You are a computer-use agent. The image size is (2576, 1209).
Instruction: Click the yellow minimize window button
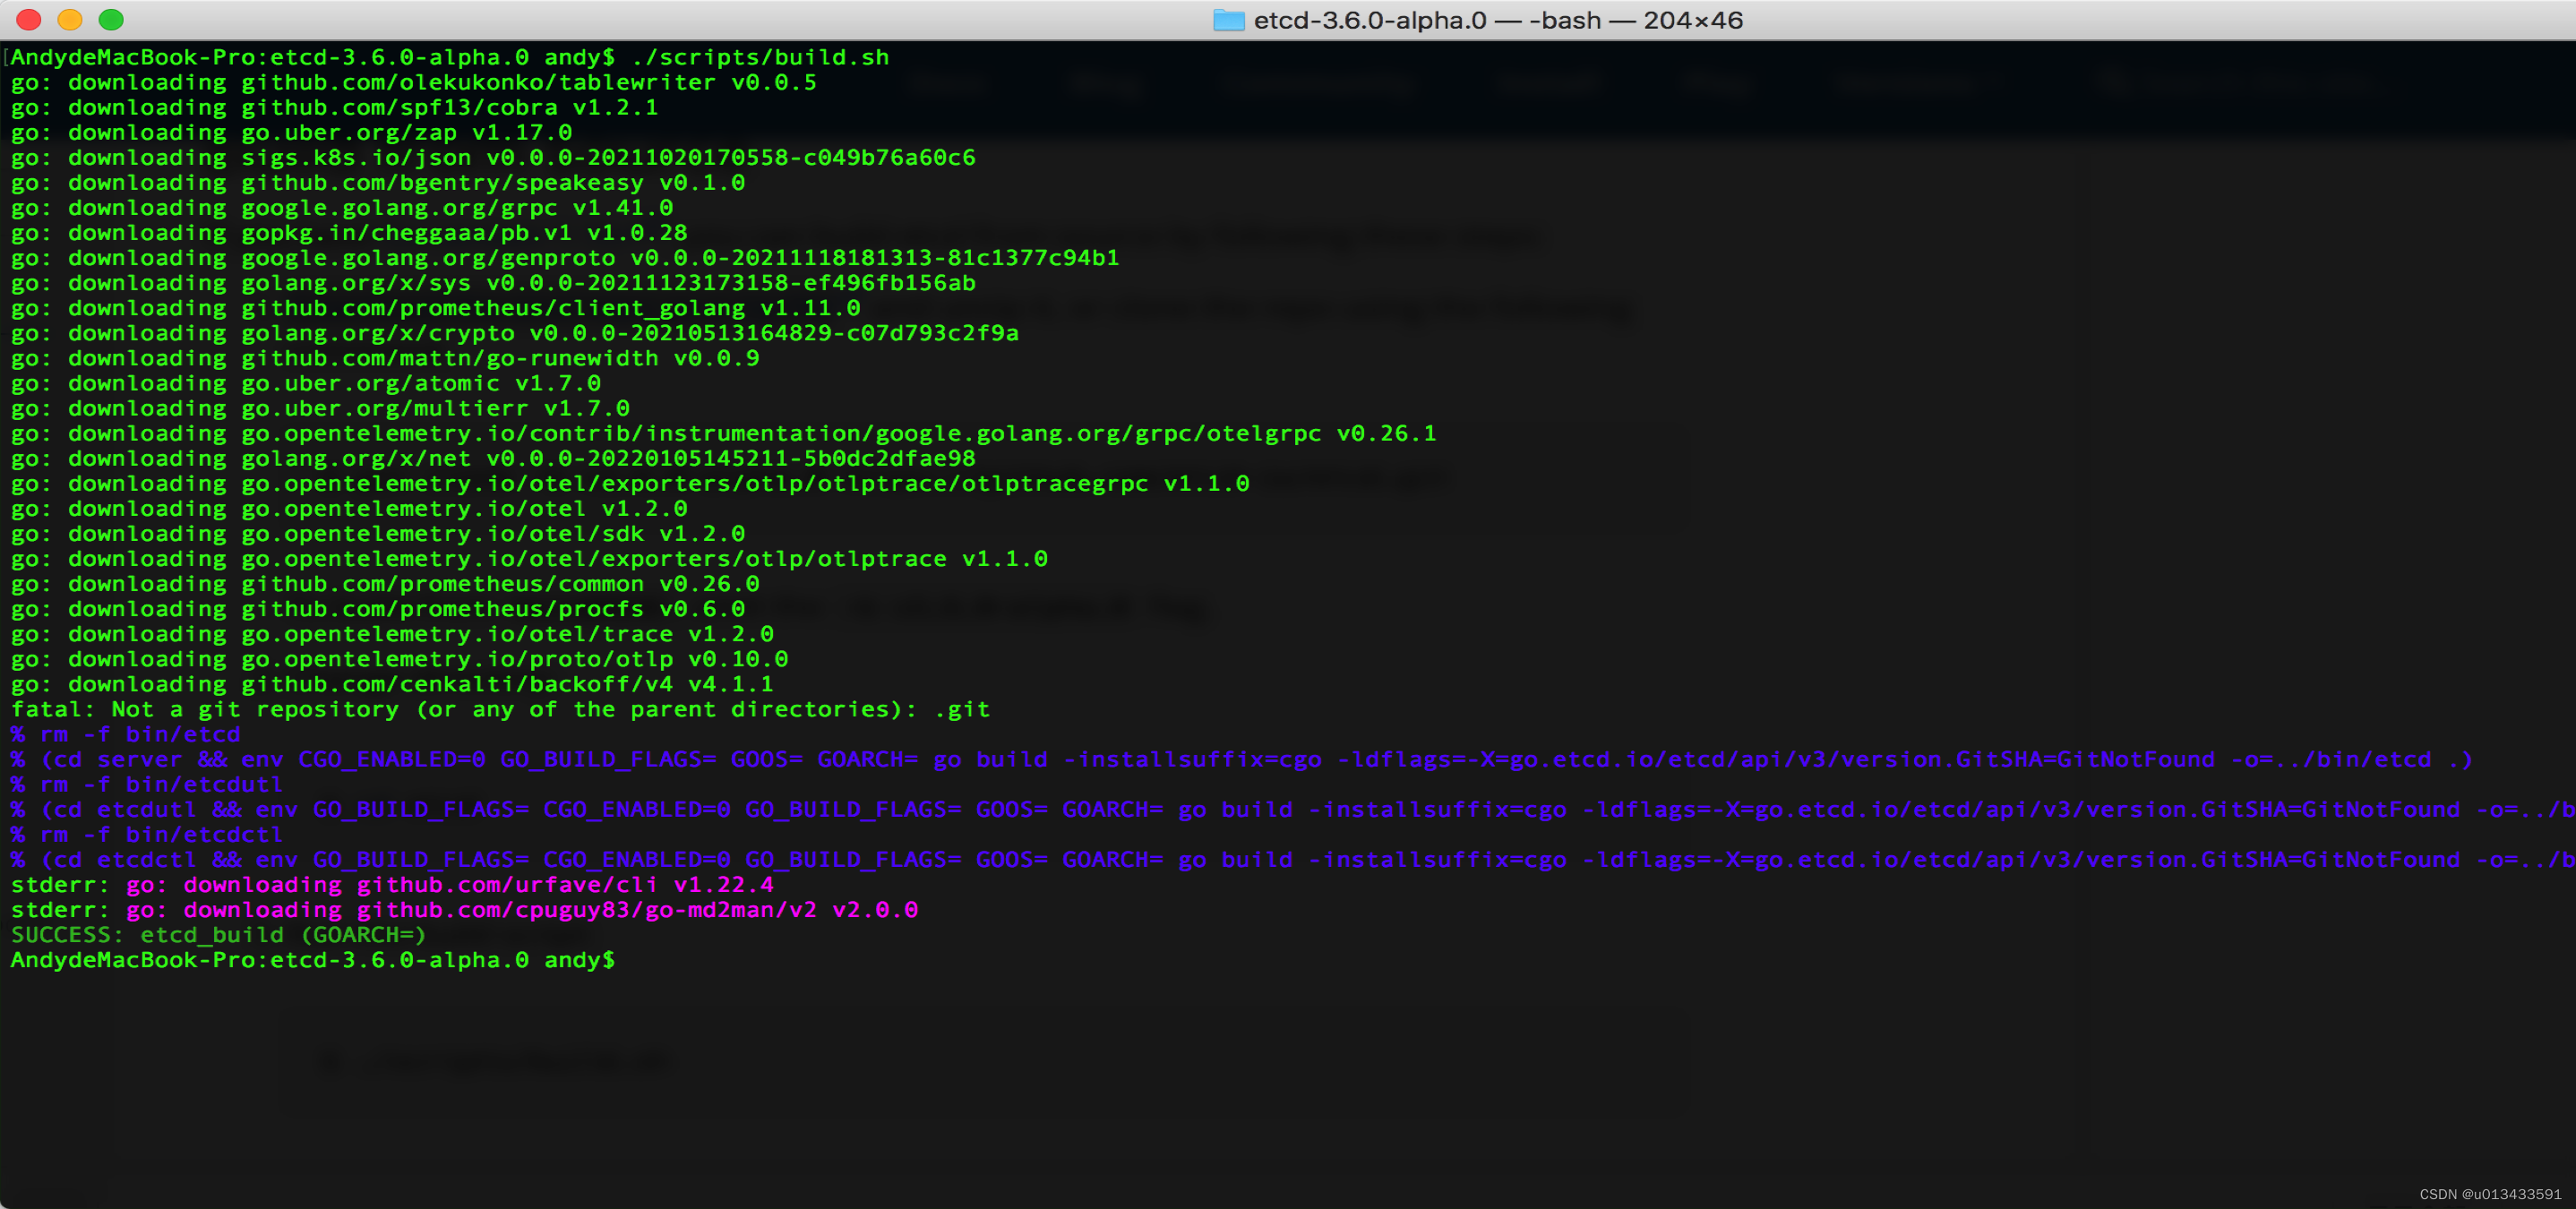[x=69, y=18]
